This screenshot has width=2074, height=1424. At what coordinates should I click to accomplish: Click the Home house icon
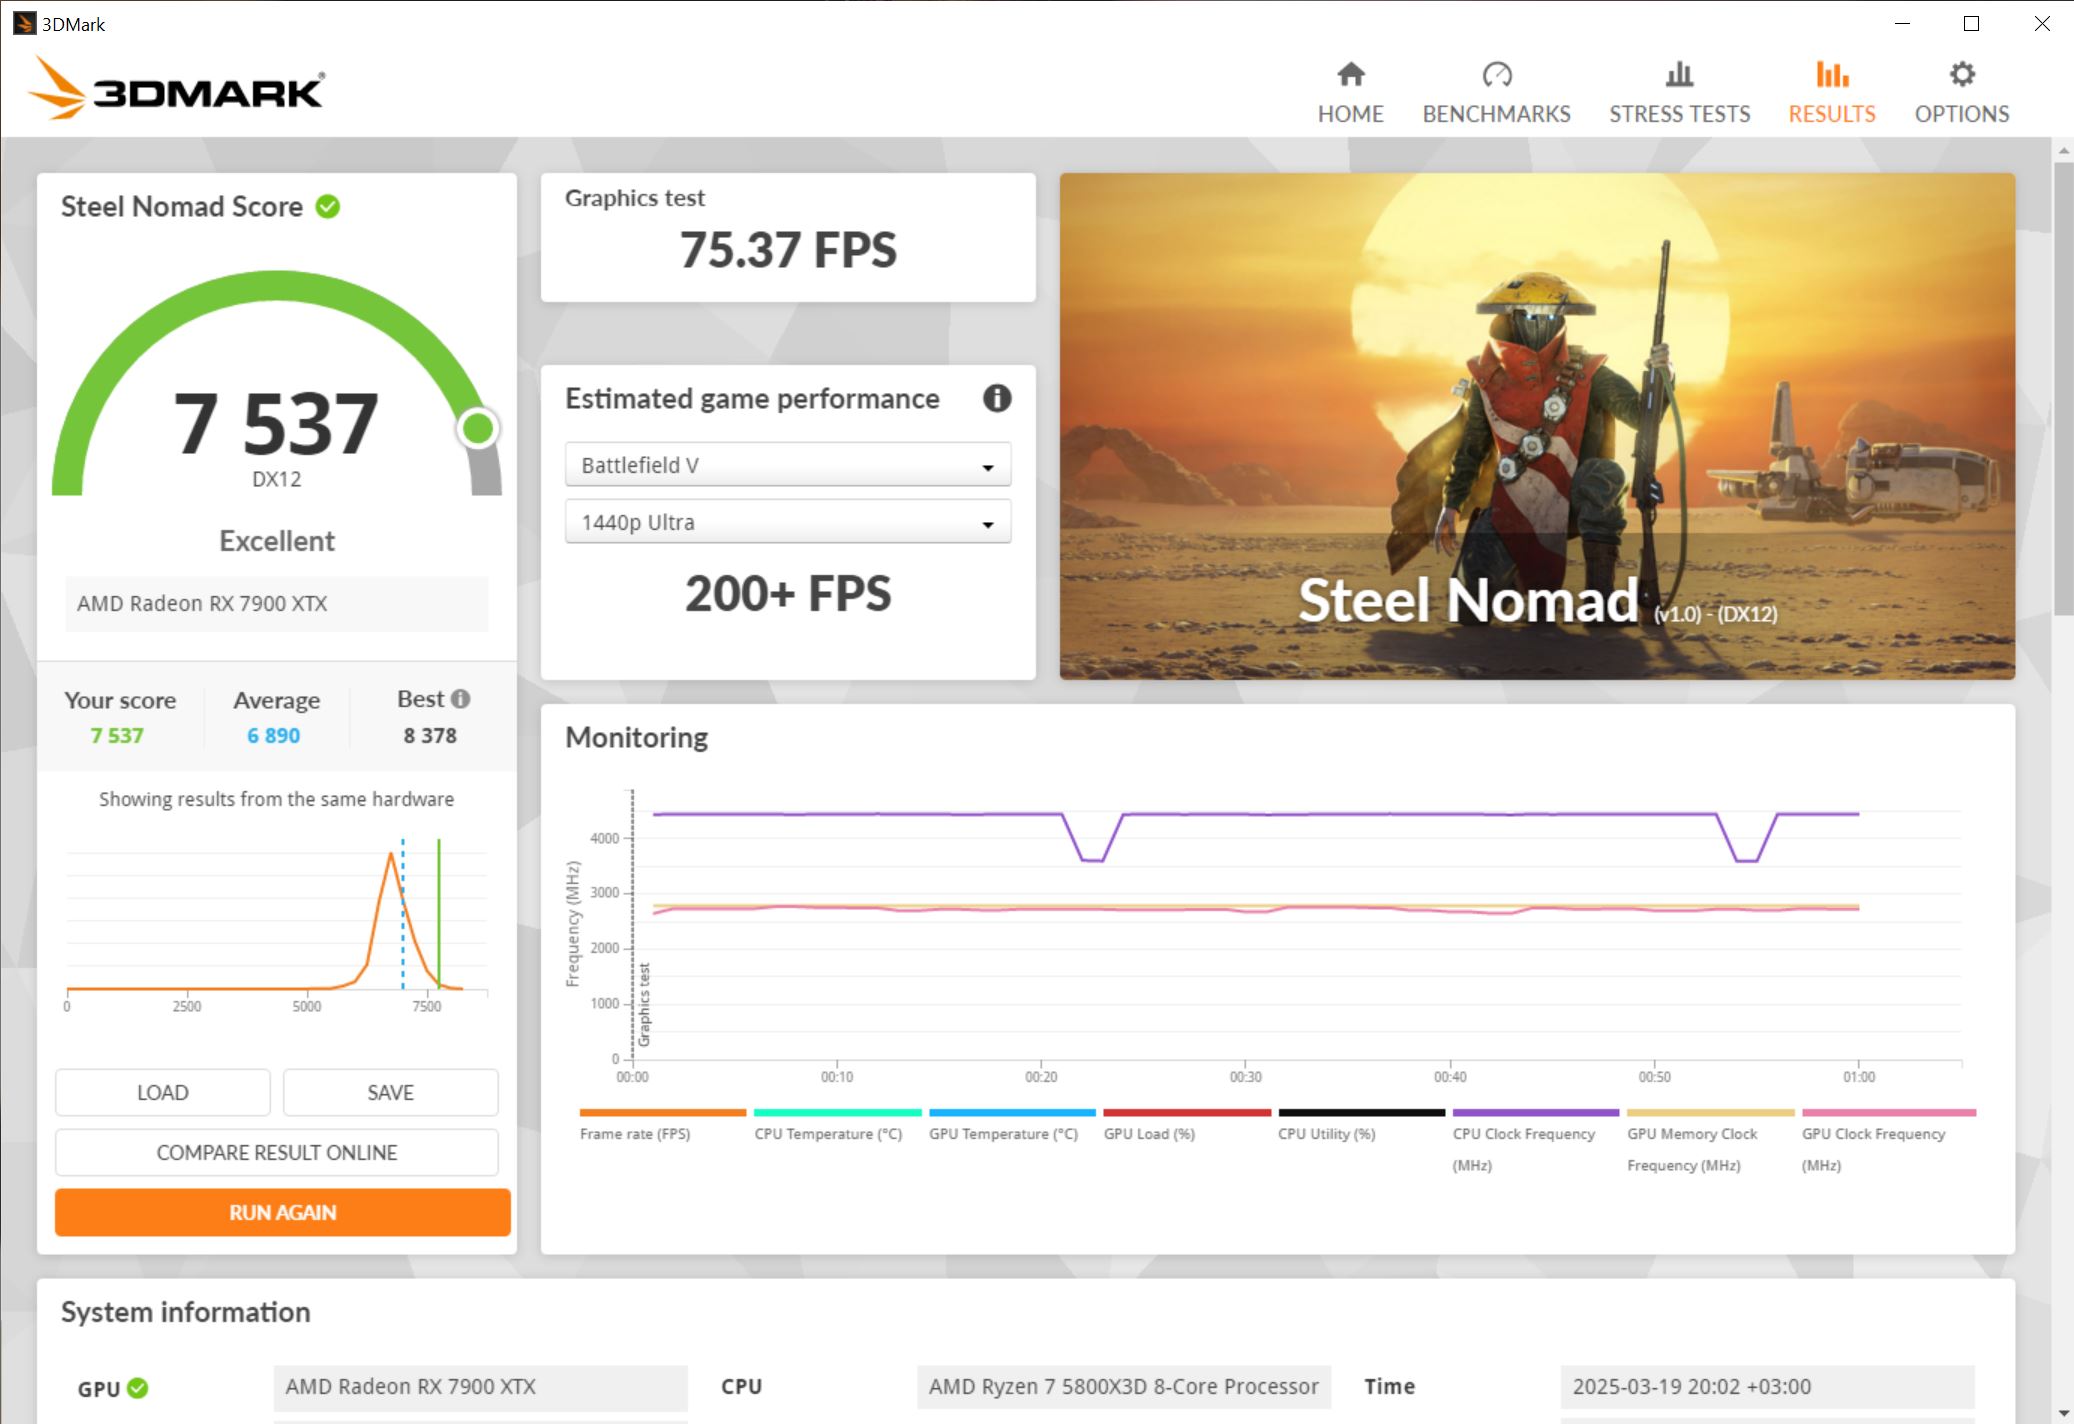click(x=1350, y=75)
